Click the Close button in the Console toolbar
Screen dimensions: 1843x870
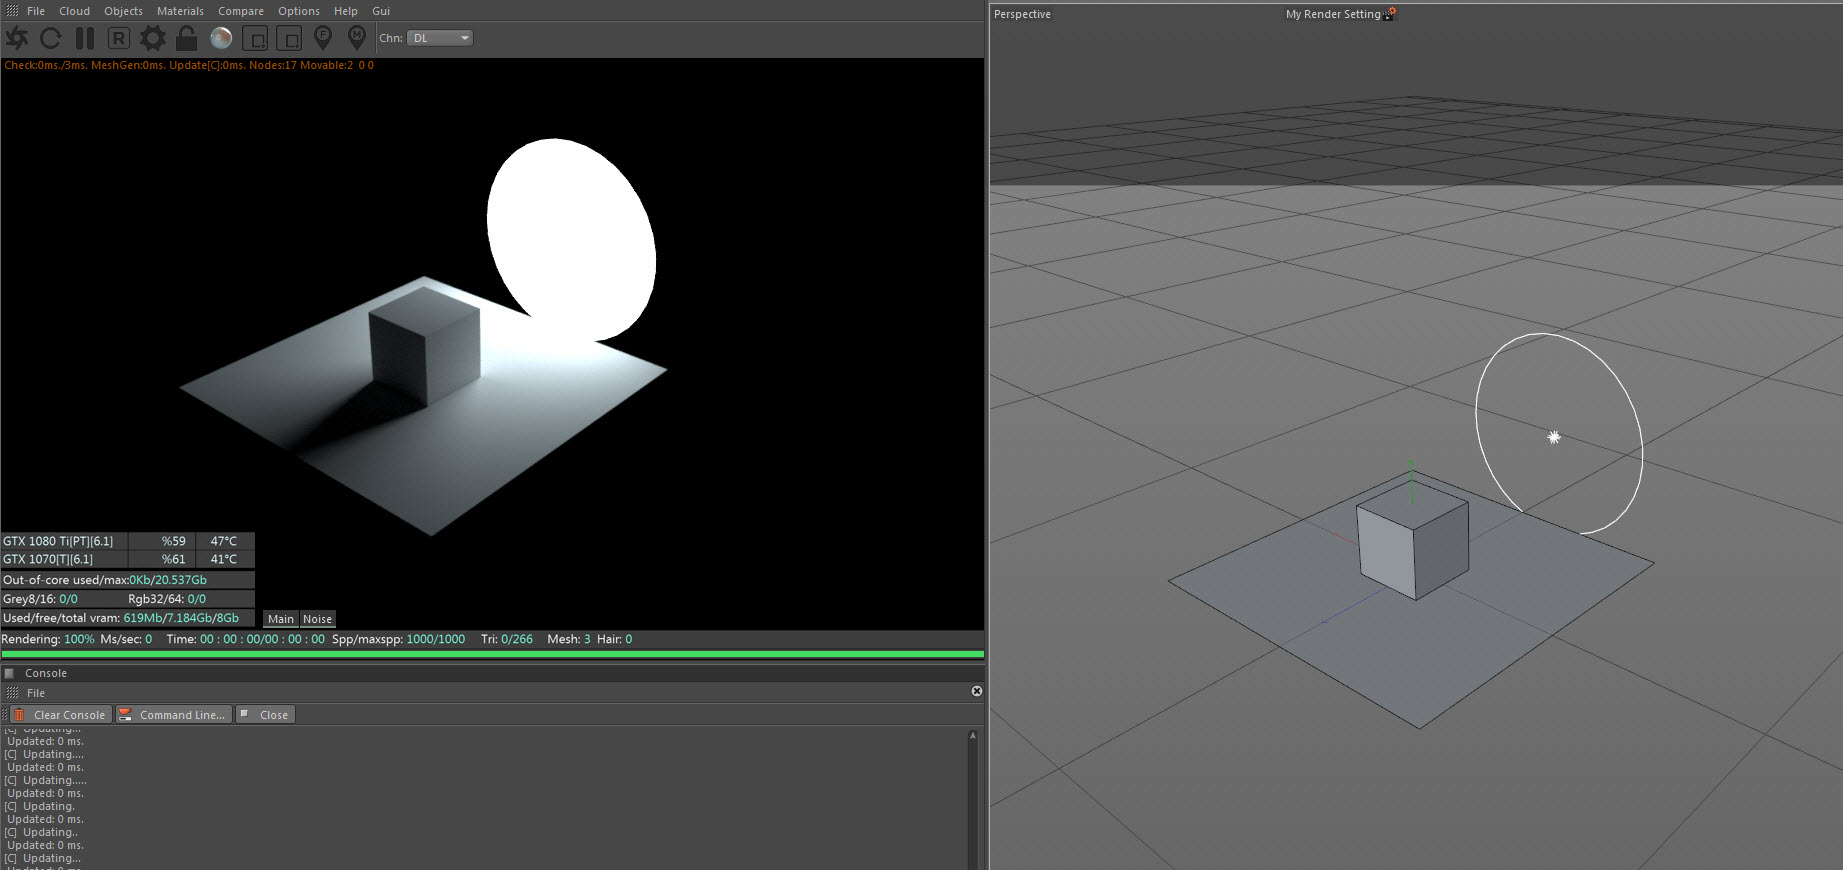point(266,715)
